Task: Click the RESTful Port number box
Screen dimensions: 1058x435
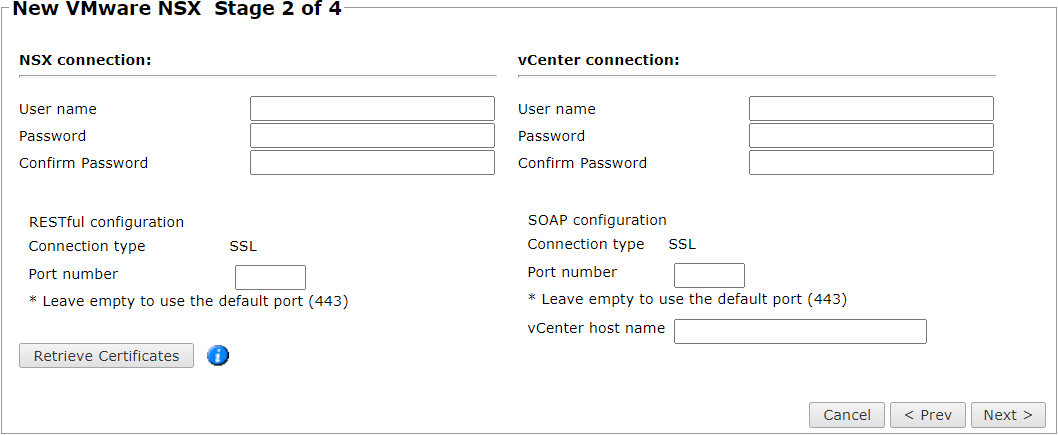Action: pos(271,277)
